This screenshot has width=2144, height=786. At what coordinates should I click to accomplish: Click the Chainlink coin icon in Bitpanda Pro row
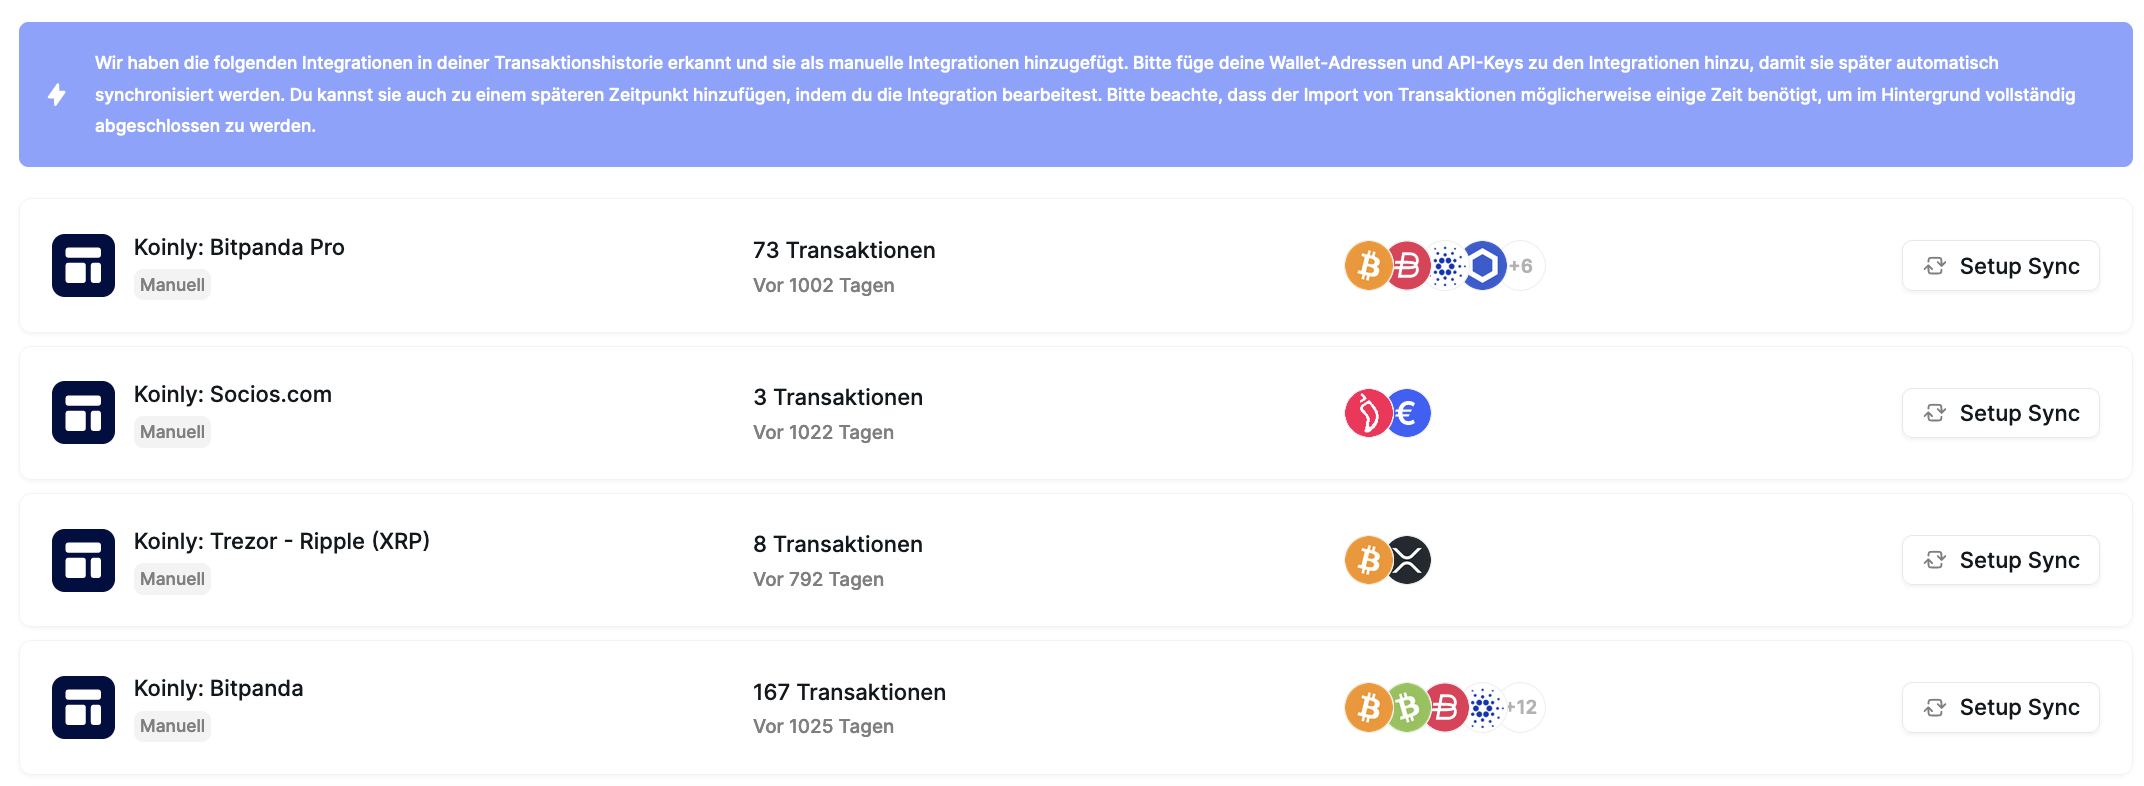1484,266
